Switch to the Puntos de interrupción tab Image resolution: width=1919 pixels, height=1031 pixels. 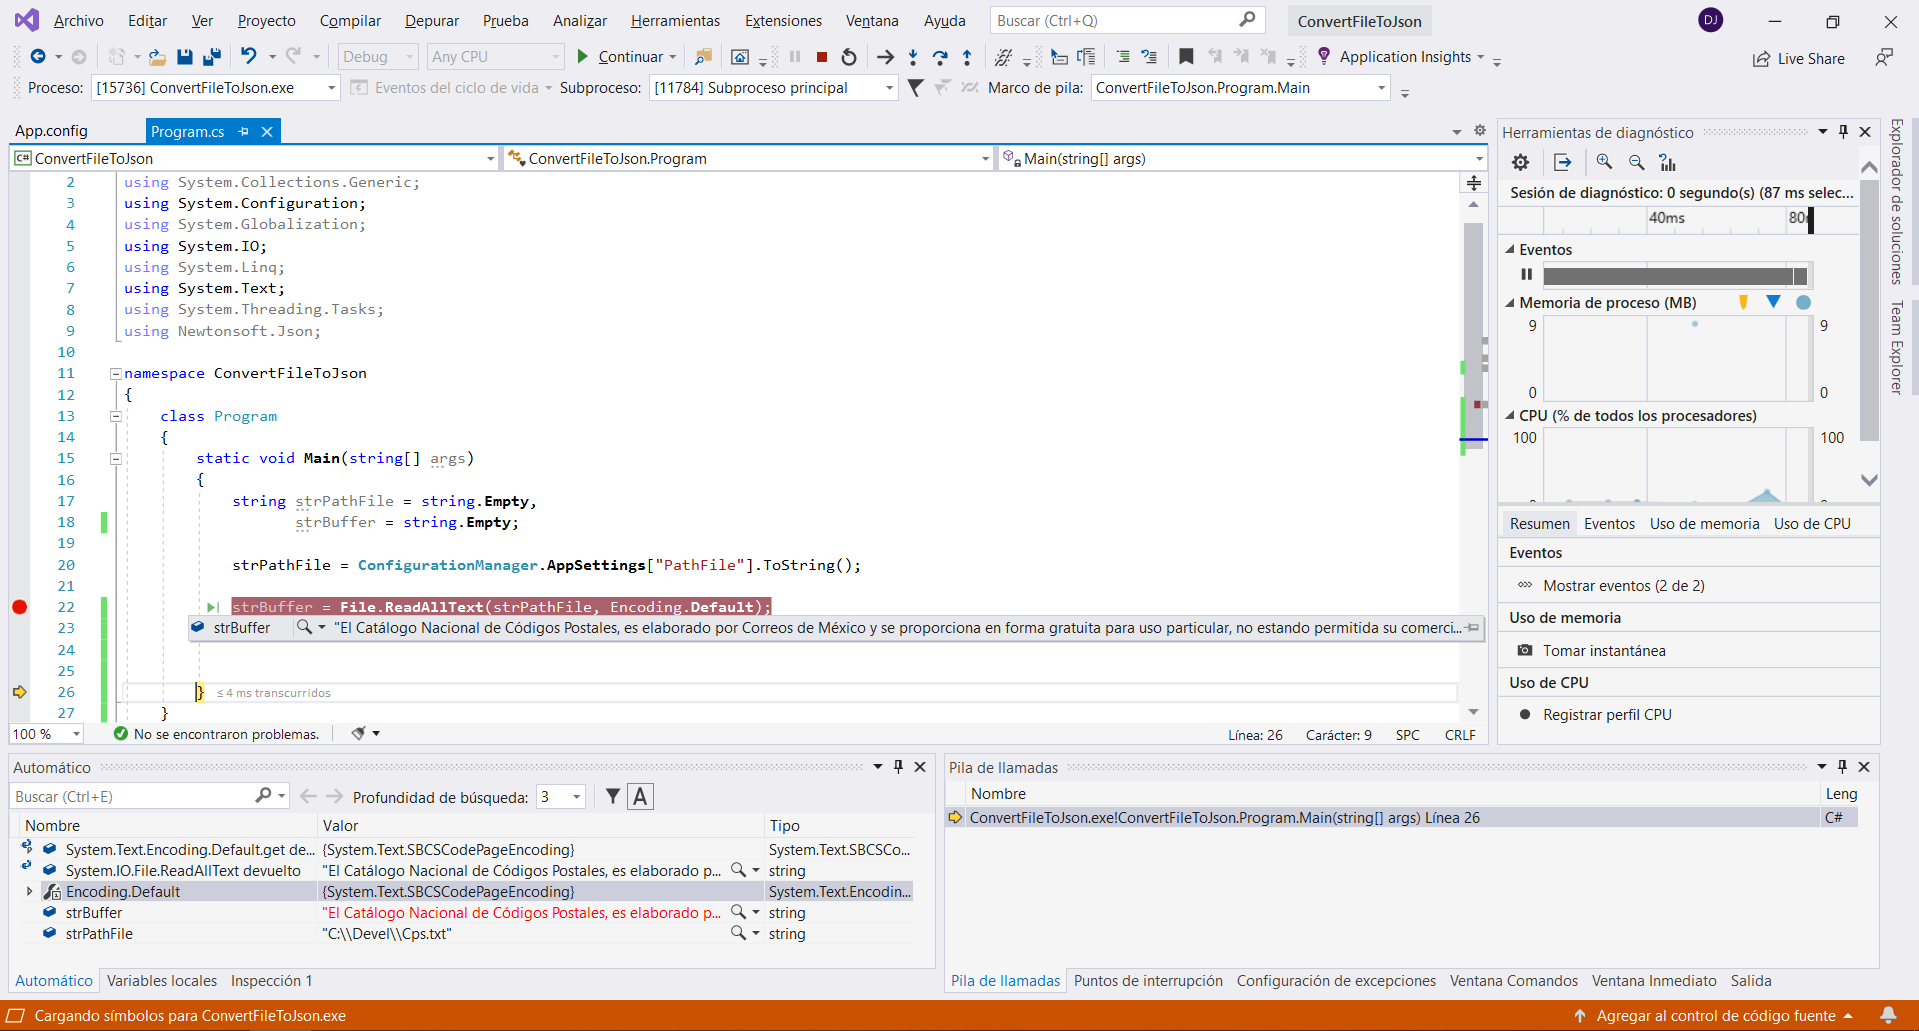point(1147,981)
